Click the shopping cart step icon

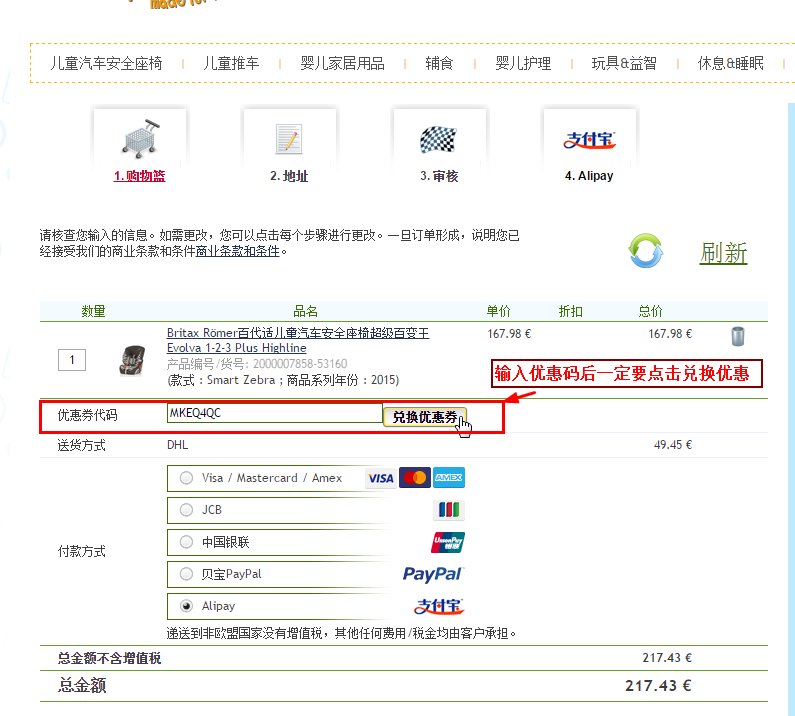pos(139,138)
